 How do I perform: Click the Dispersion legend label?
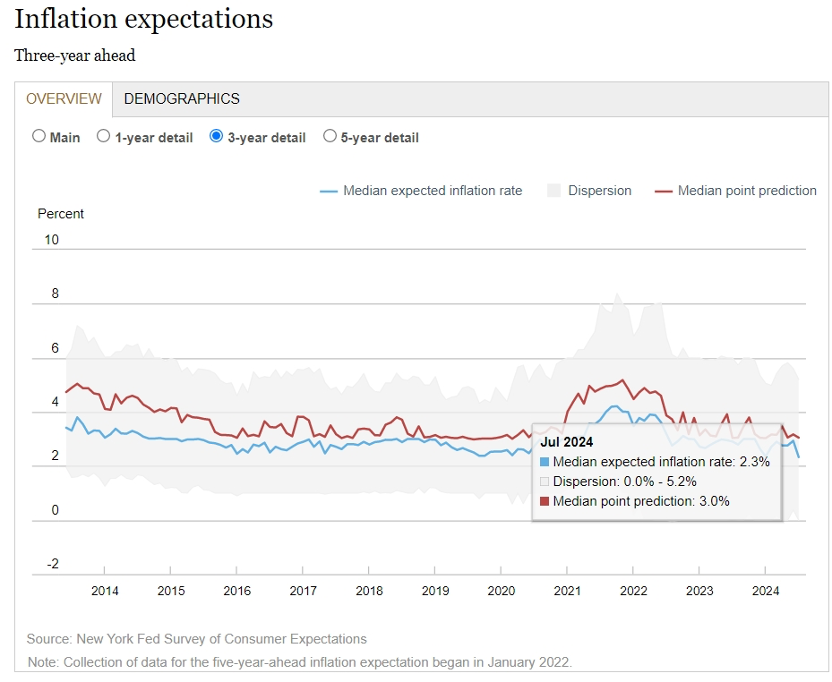point(600,191)
